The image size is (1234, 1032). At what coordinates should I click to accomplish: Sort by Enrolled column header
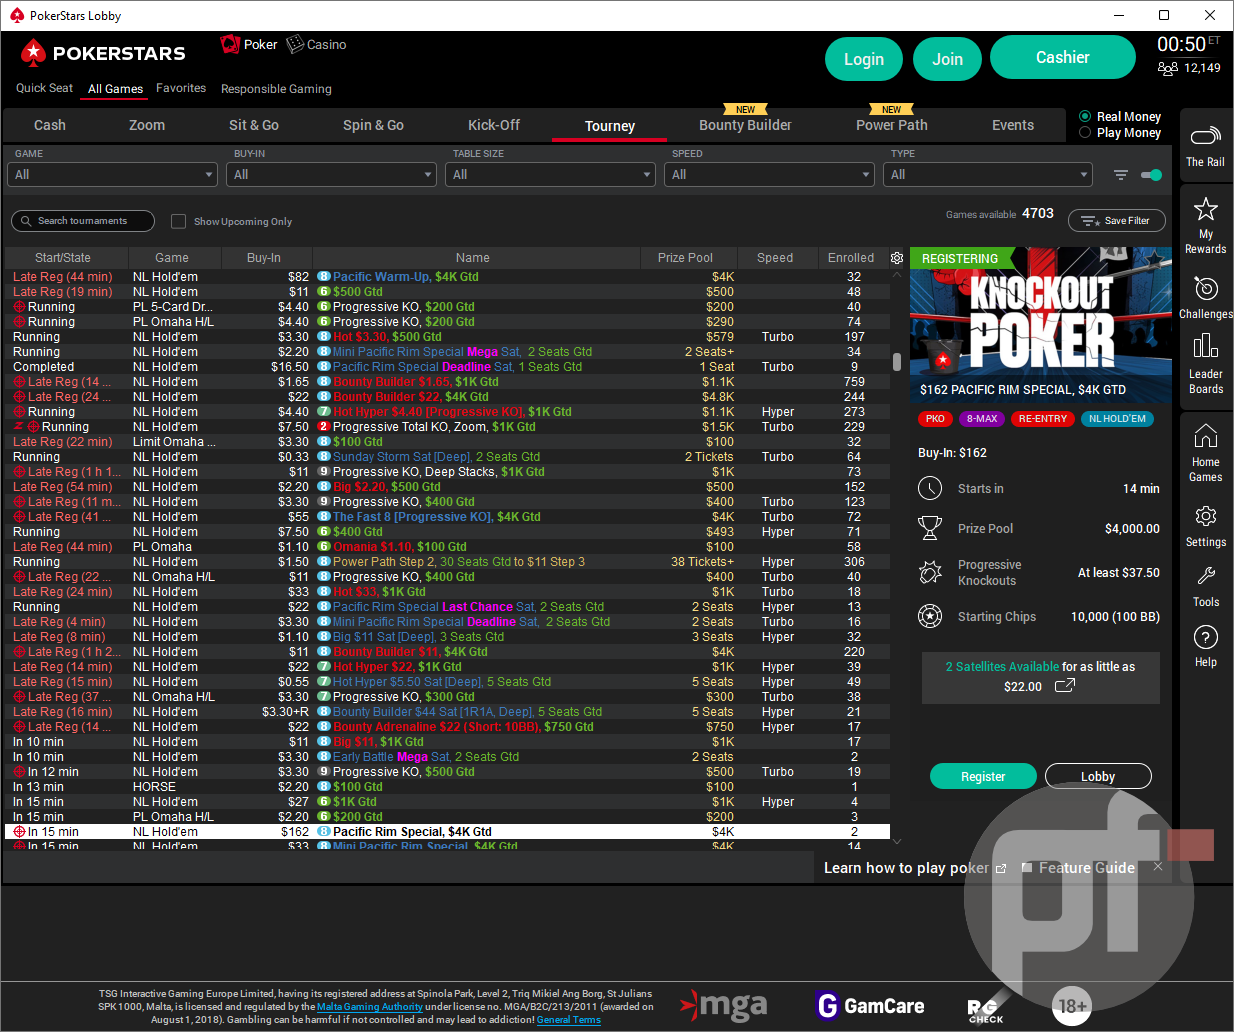(851, 258)
